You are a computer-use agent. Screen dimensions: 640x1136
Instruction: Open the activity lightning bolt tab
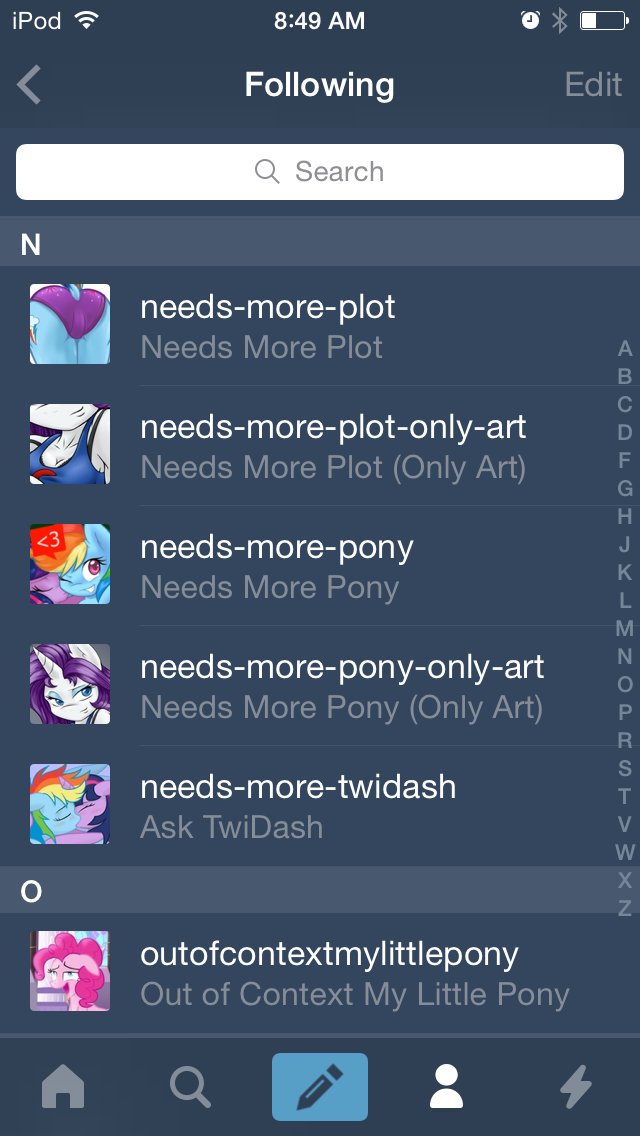tap(577, 1087)
